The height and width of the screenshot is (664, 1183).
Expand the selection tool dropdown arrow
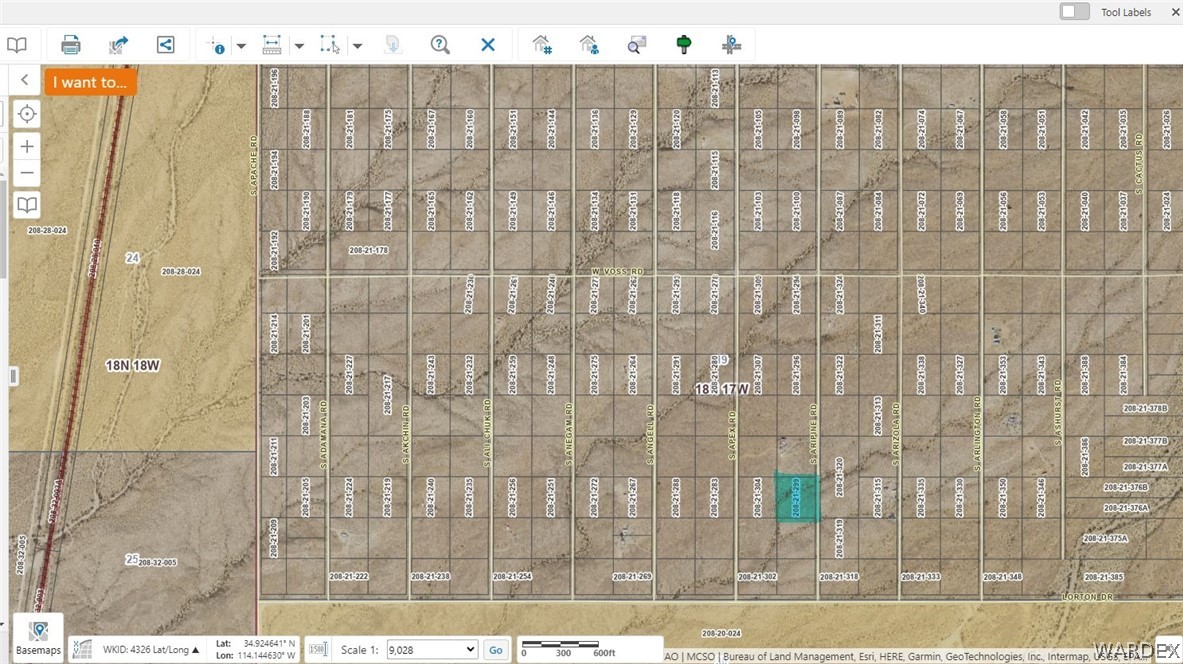coord(358,45)
